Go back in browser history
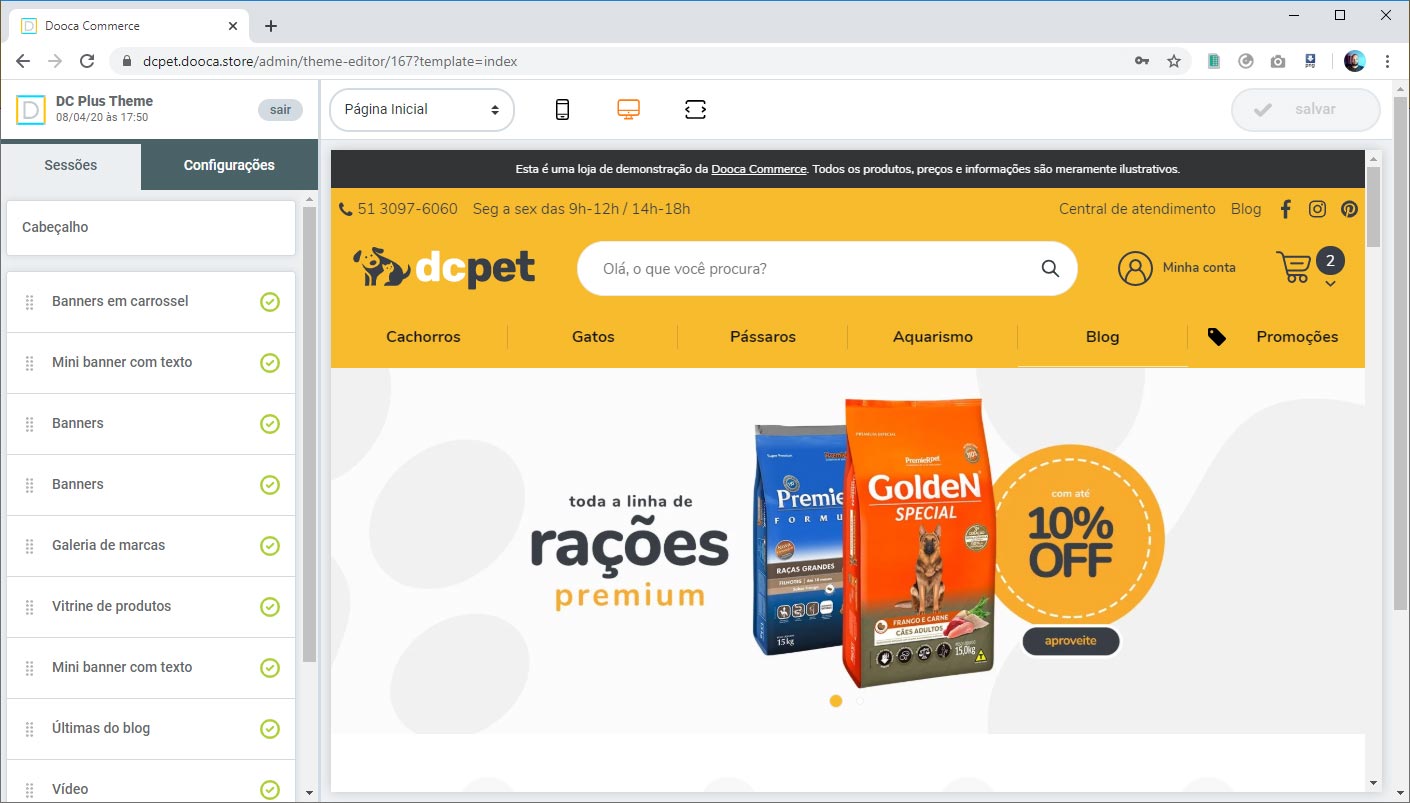 pos(23,61)
